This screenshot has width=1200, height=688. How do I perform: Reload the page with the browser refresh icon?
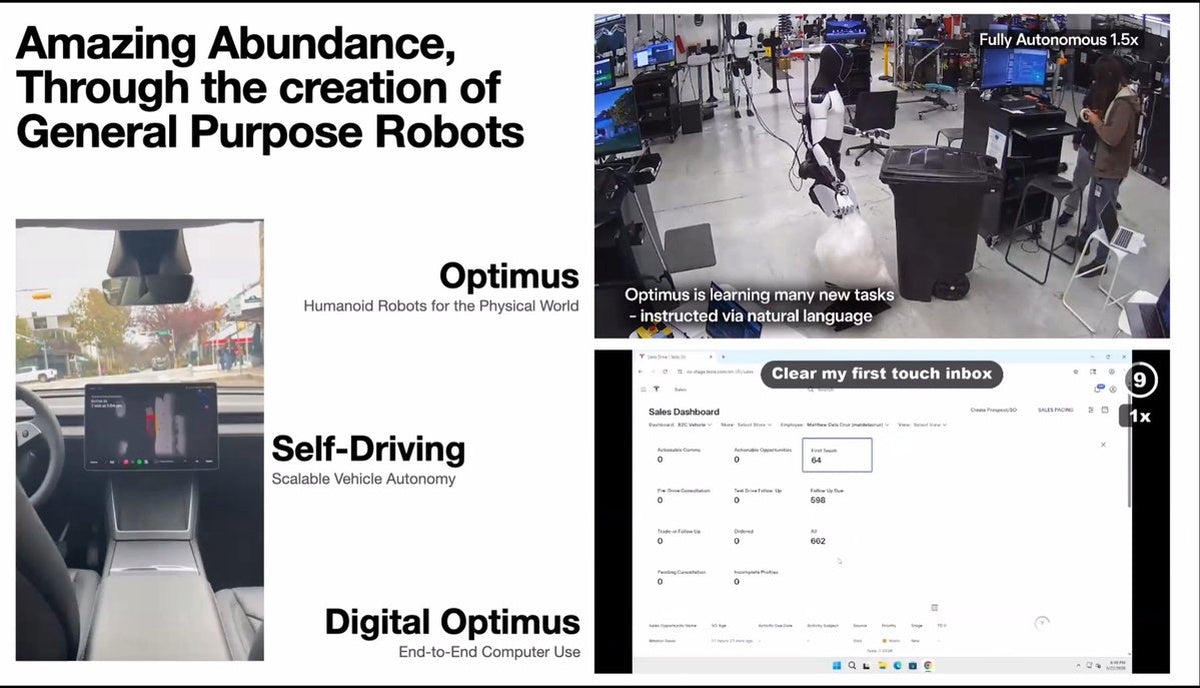[x=665, y=371]
